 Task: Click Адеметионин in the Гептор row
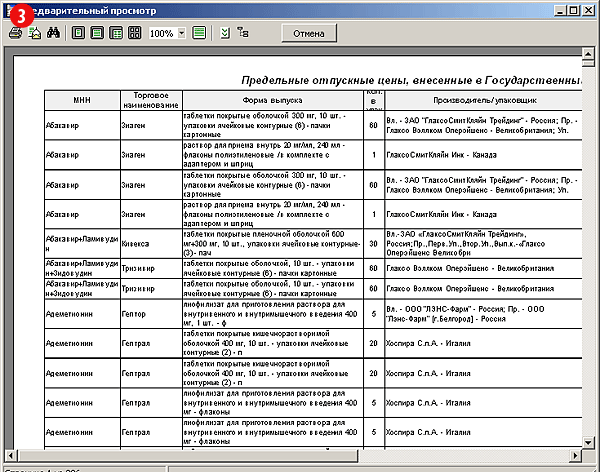point(82,314)
